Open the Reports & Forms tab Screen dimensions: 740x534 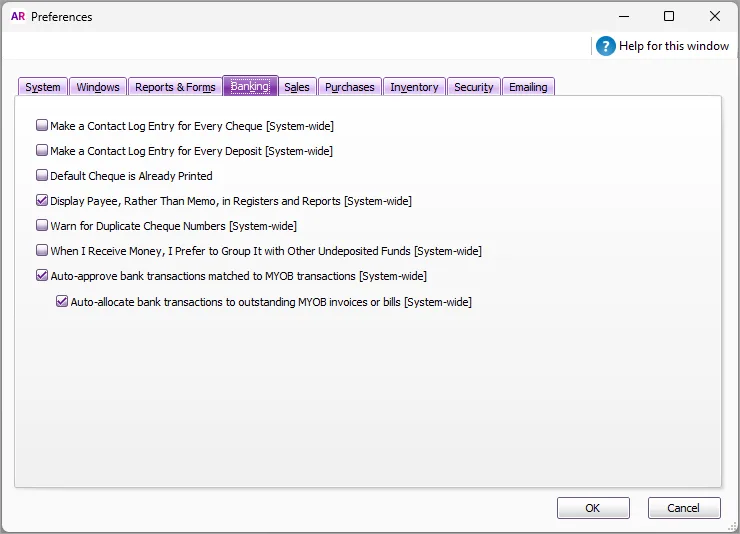175,87
